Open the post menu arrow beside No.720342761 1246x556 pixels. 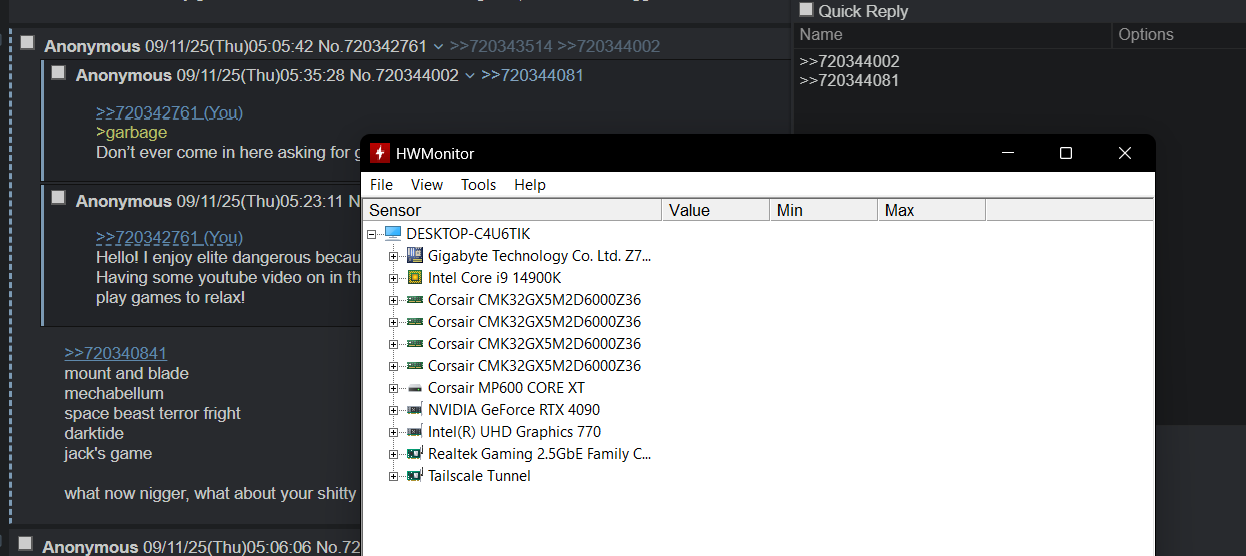click(x=438, y=47)
